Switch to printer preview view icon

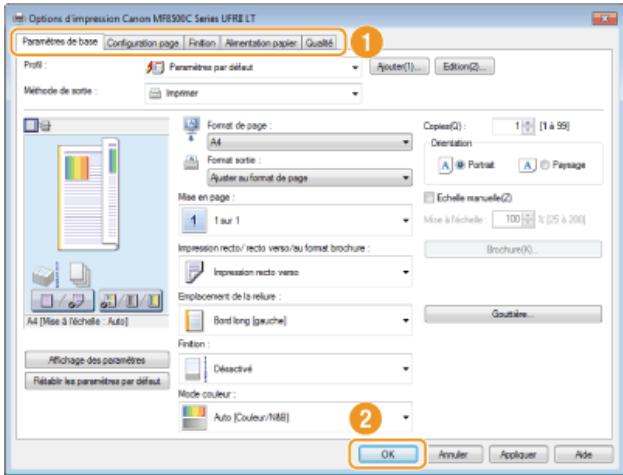click(x=45, y=126)
